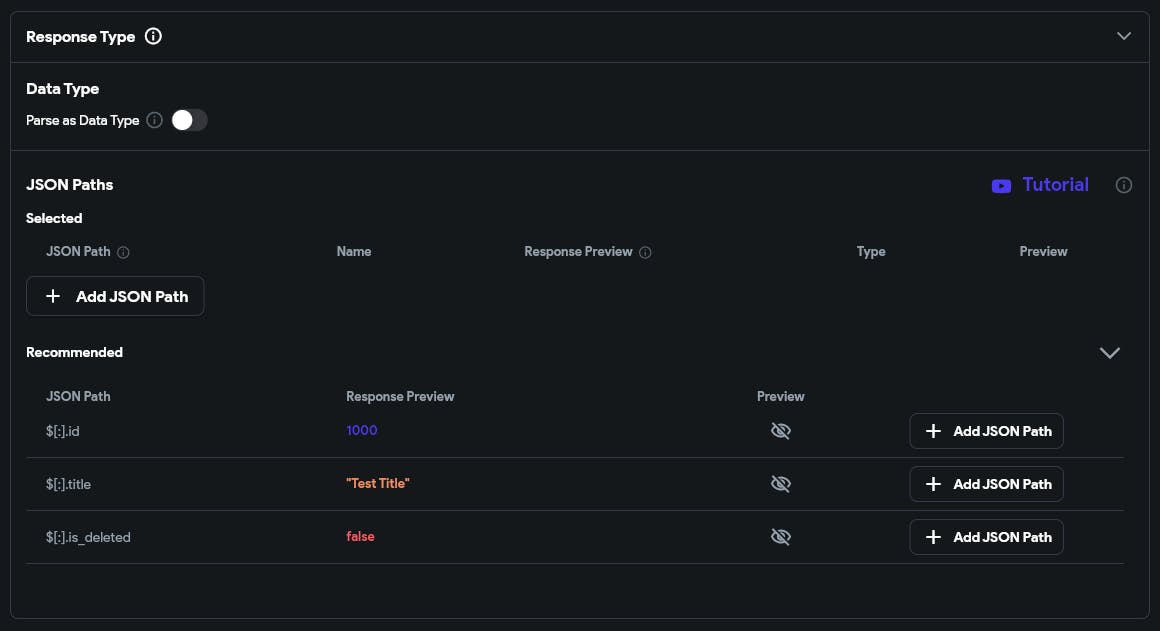Click the "Test Title" response preview value
The width and height of the screenshot is (1160, 631).
coord(378,484)
